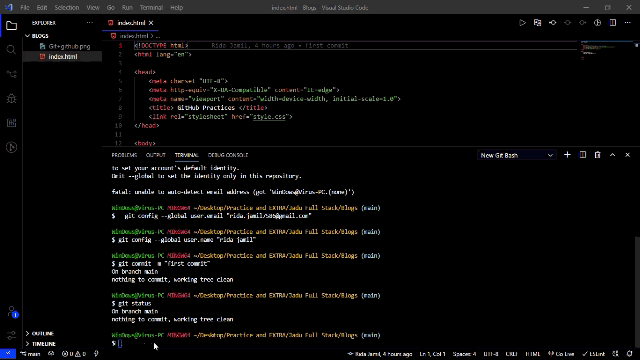Switch to the OUTPUT panel tab
Image resolution: width=640 pixels, height=360 pixels.
[156, 155]
